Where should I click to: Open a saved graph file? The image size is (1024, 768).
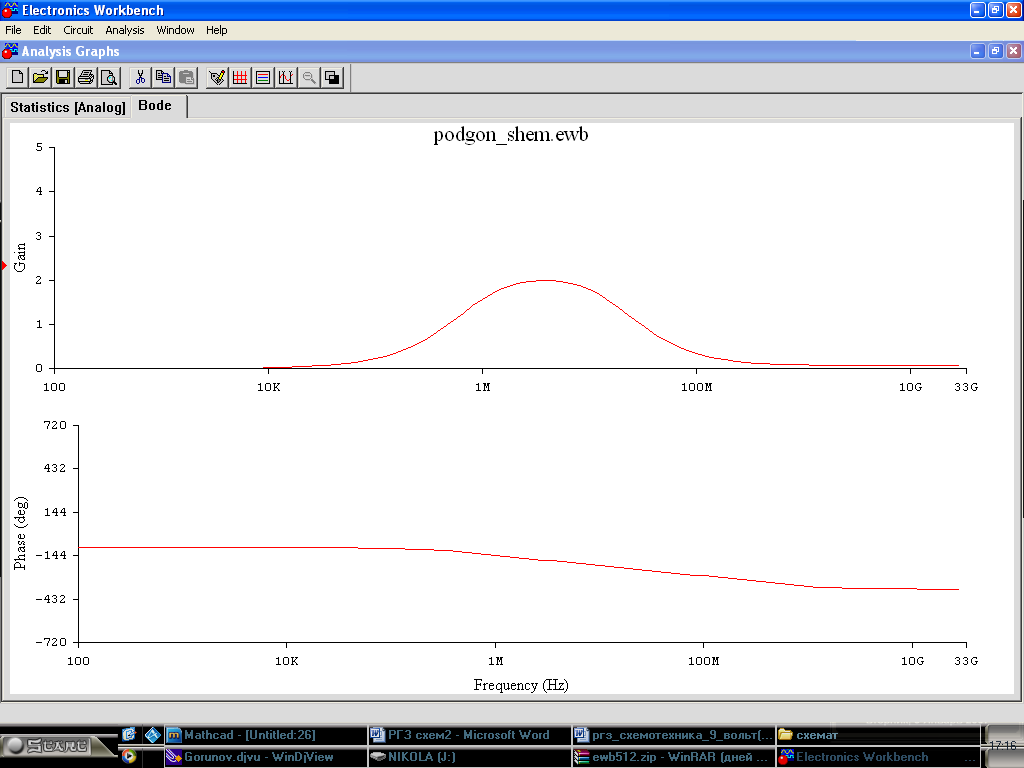(40, 78)
